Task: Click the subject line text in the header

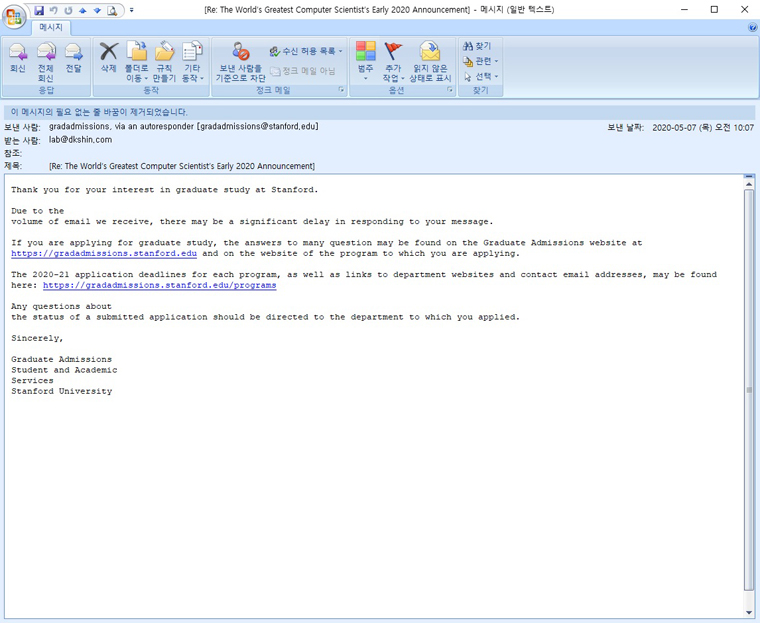Action: pos(182,166)
